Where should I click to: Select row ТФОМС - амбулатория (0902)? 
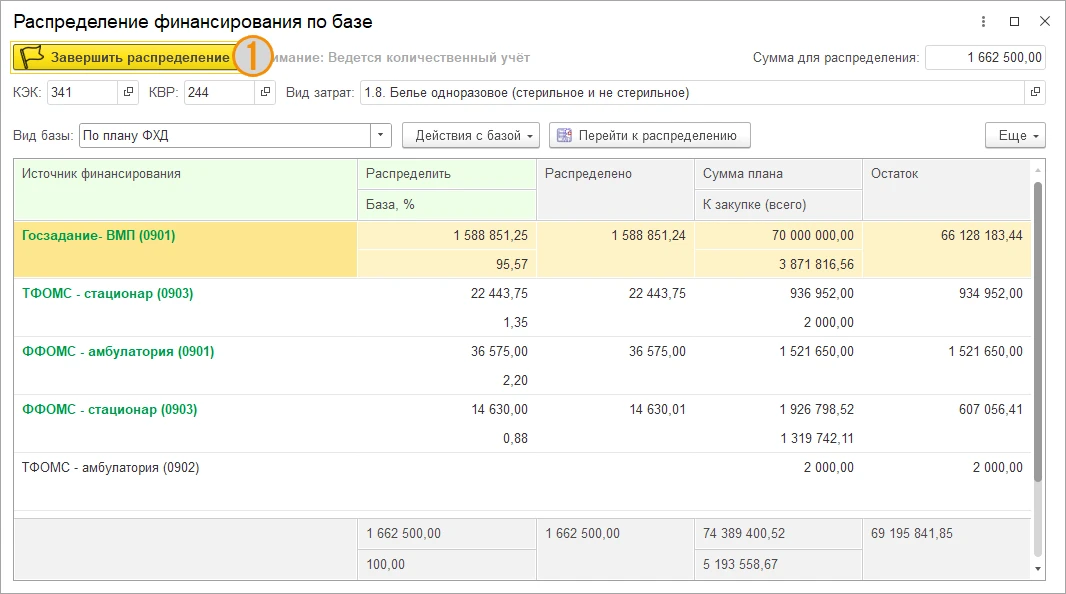point(522,482)
